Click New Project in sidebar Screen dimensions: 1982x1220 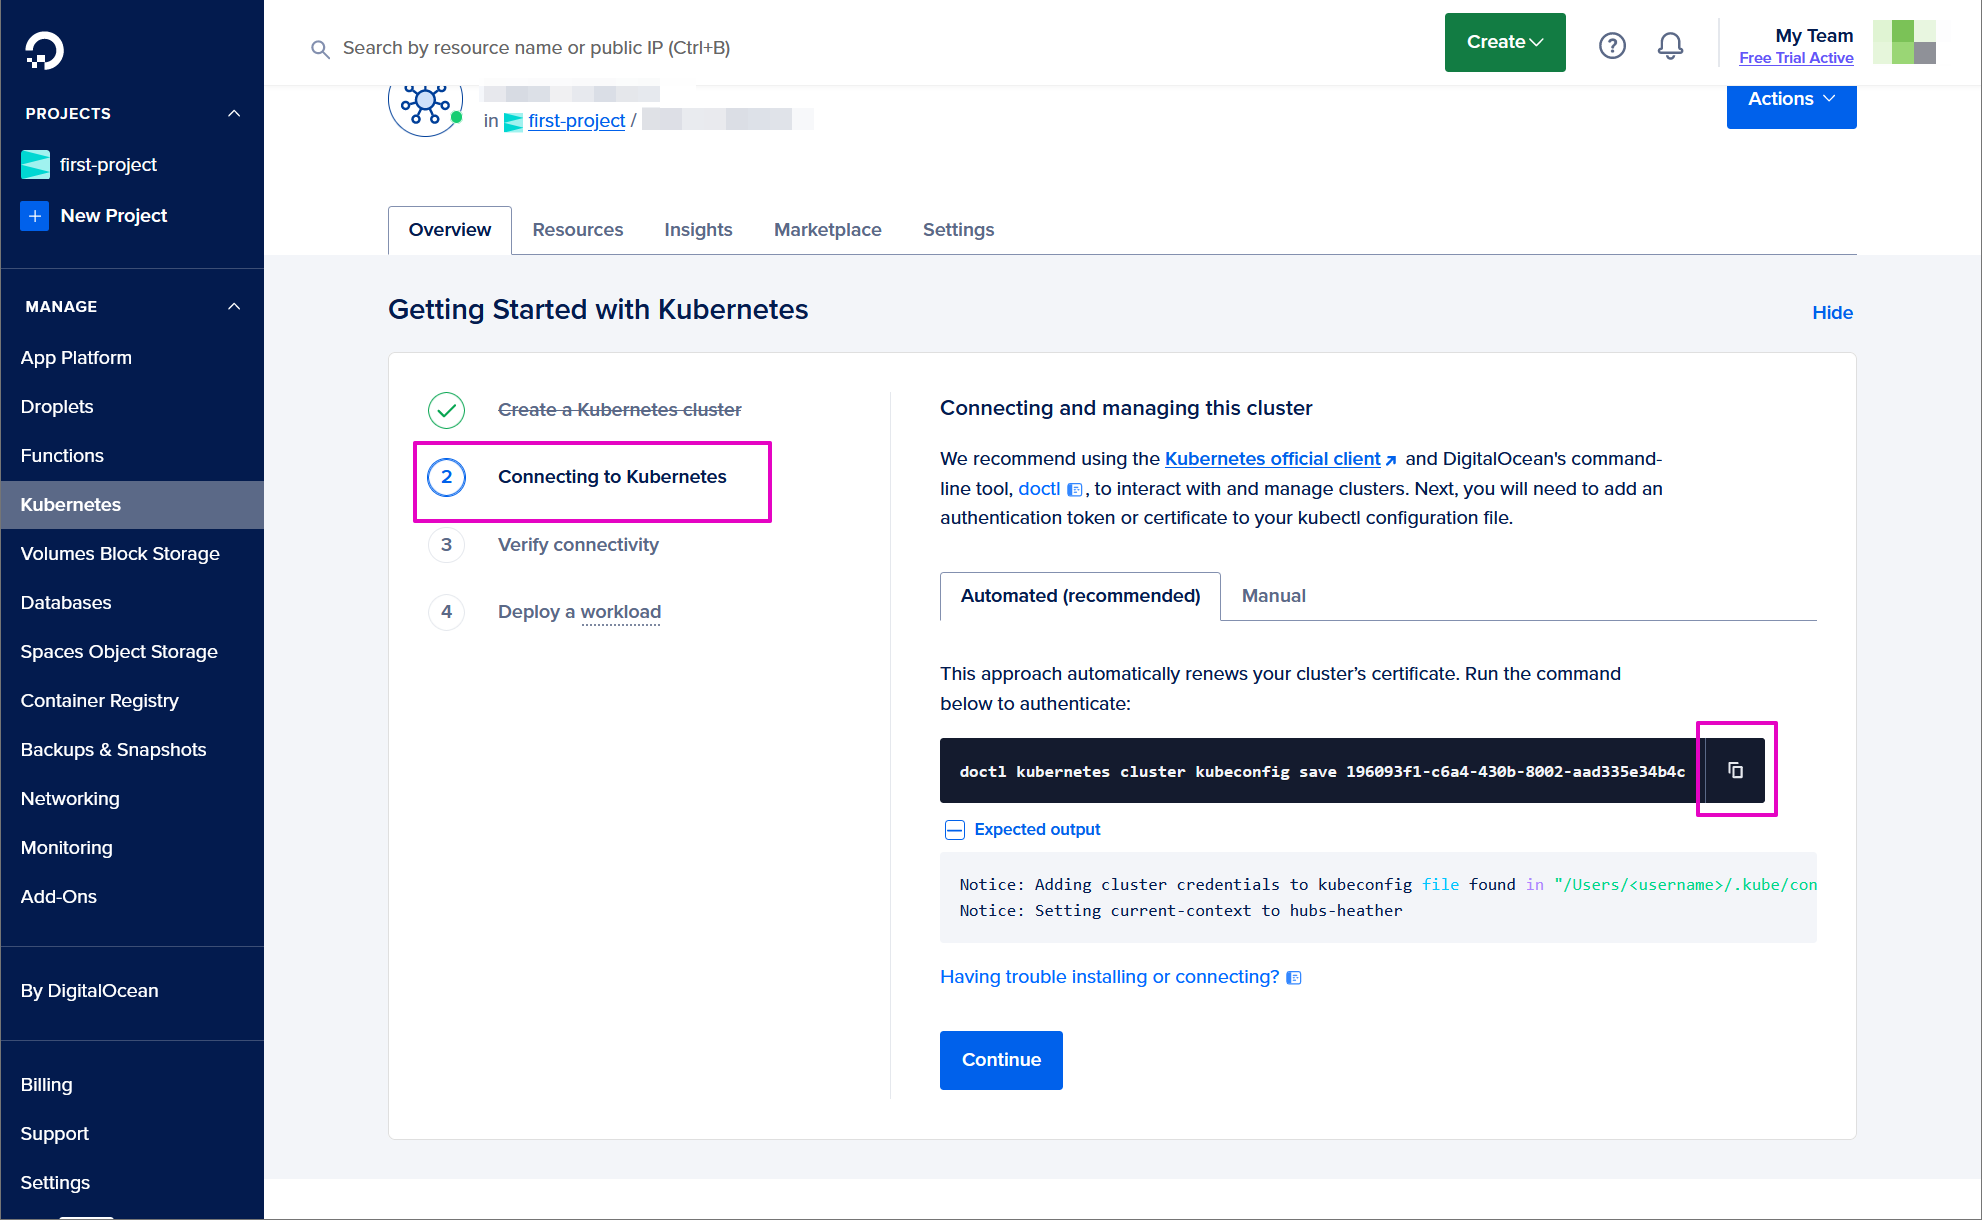pos(113,216)
